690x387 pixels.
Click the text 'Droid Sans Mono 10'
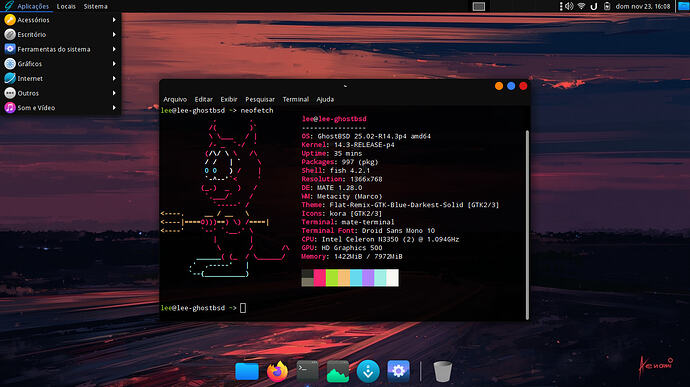coord(398,231)
